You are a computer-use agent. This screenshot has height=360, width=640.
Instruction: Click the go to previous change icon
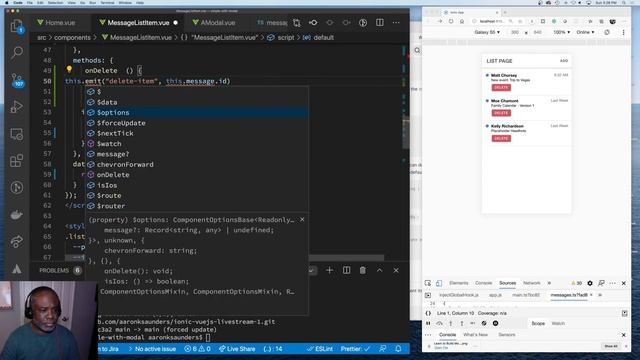coord(313,23)
